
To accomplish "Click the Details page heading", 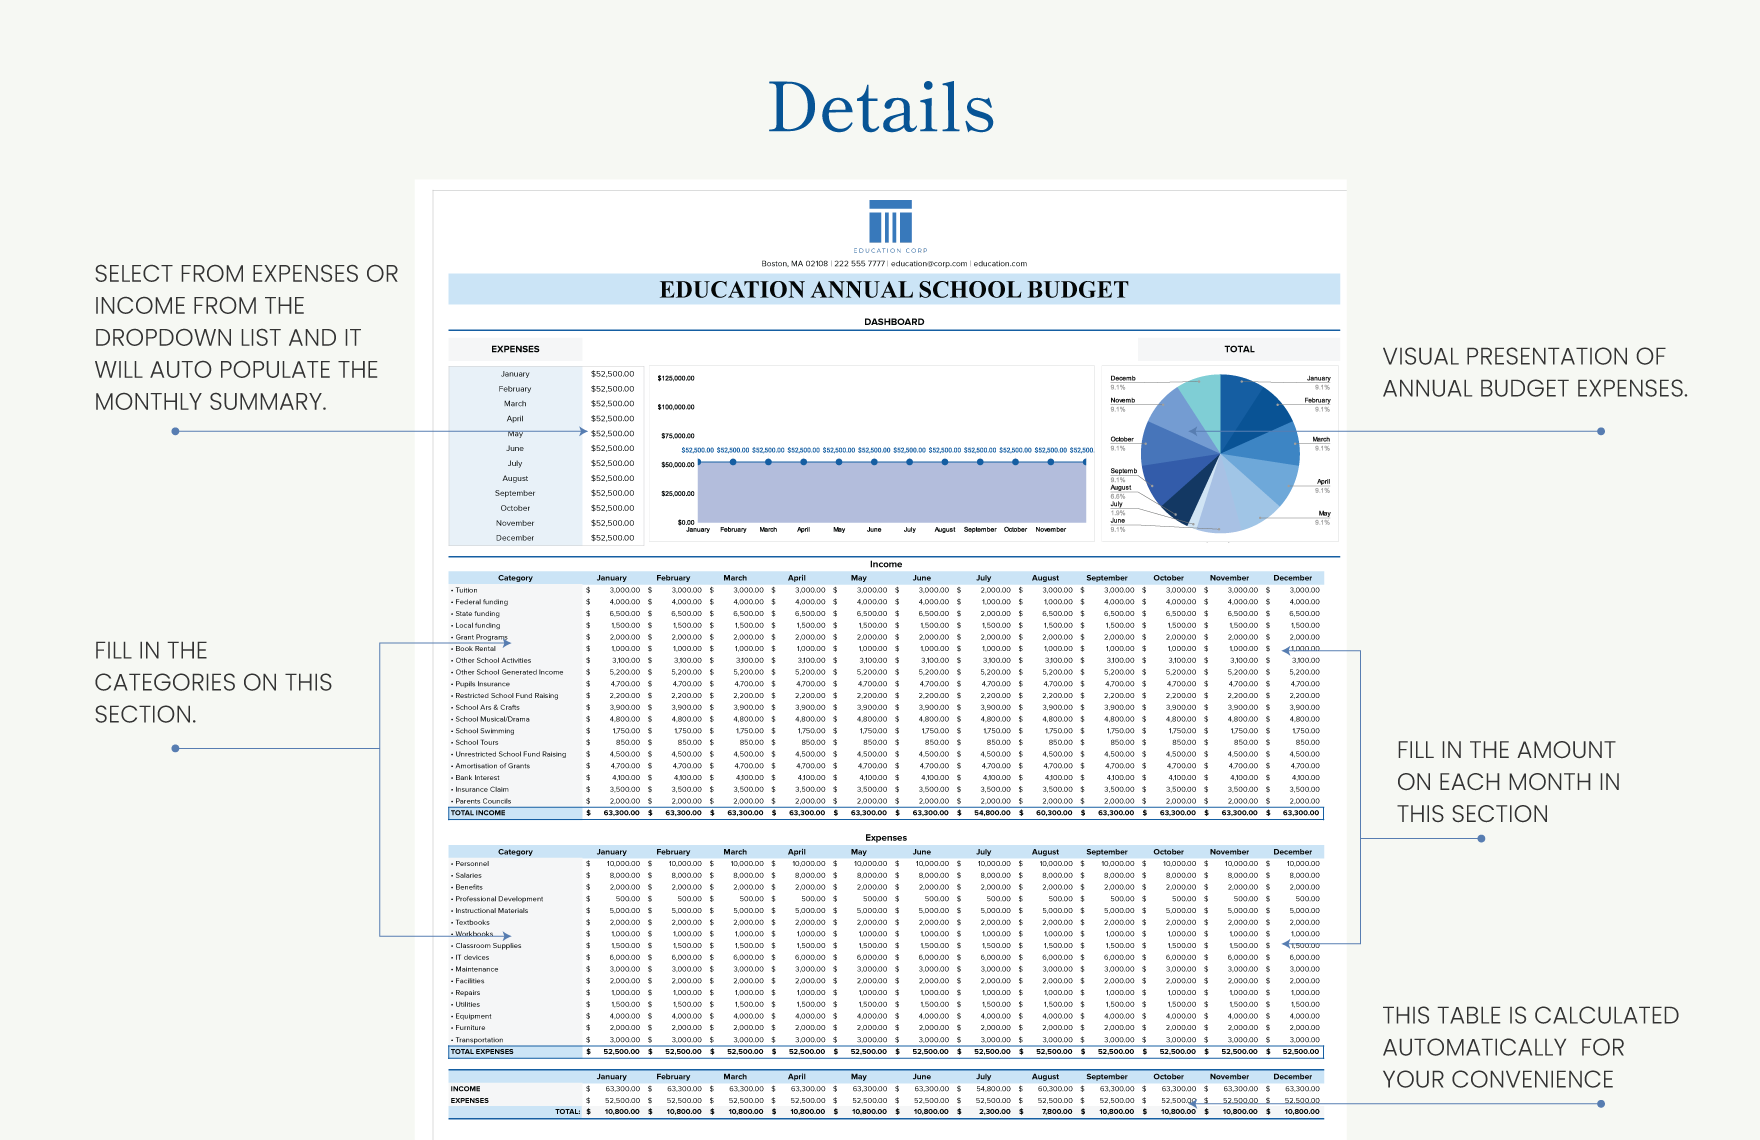I will point(881,107).
